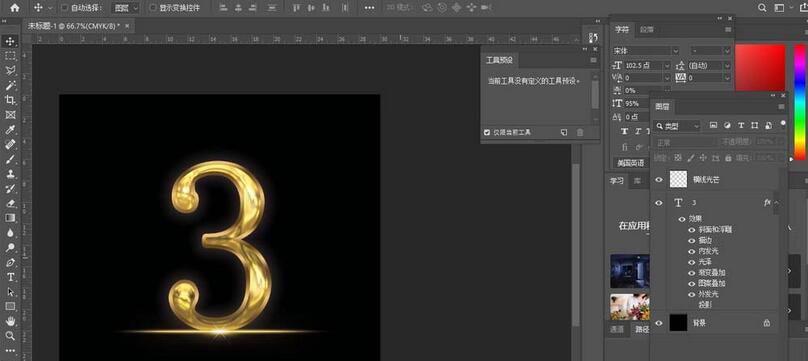Select the Zoom tool
Image resolution: width=808 pixels, height=361 pixels.
(10, 336)
